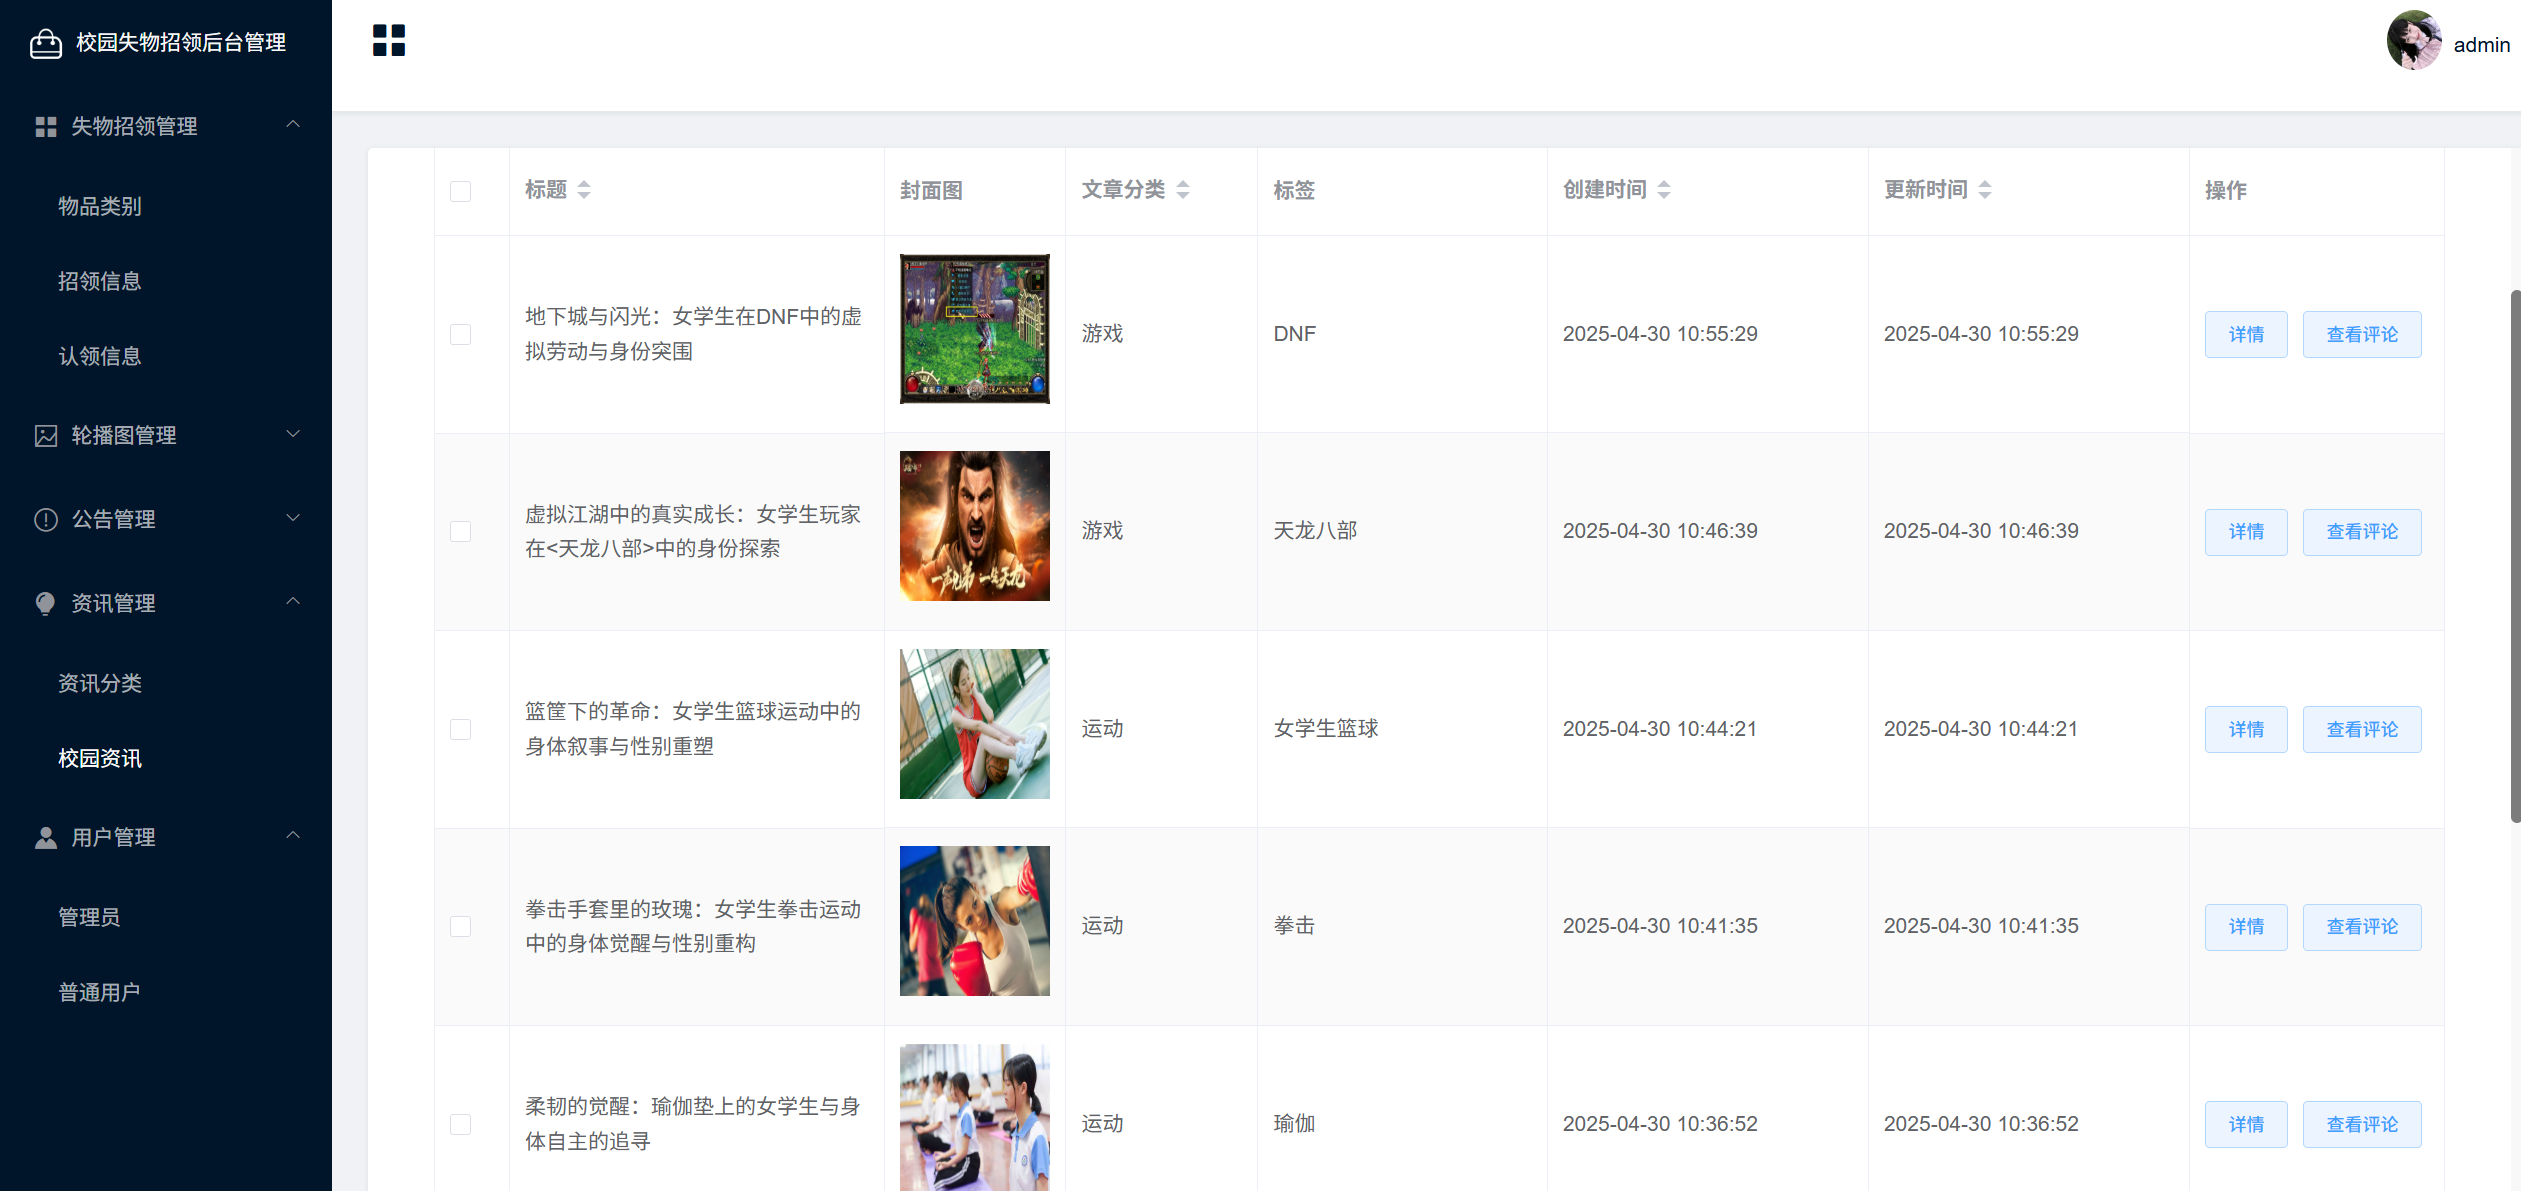Expand the 轮播图管理 menu chevron

pos(293,434)
